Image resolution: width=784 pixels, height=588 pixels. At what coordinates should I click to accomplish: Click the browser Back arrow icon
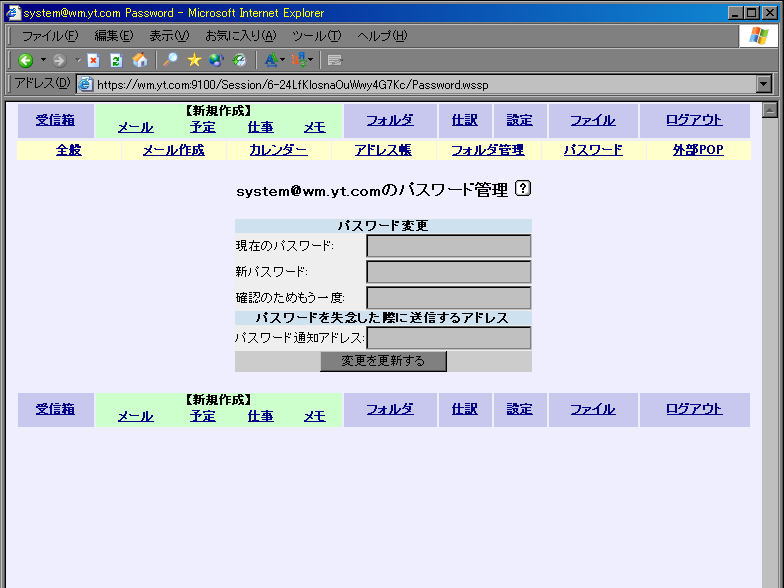click(x=26, y=60)
